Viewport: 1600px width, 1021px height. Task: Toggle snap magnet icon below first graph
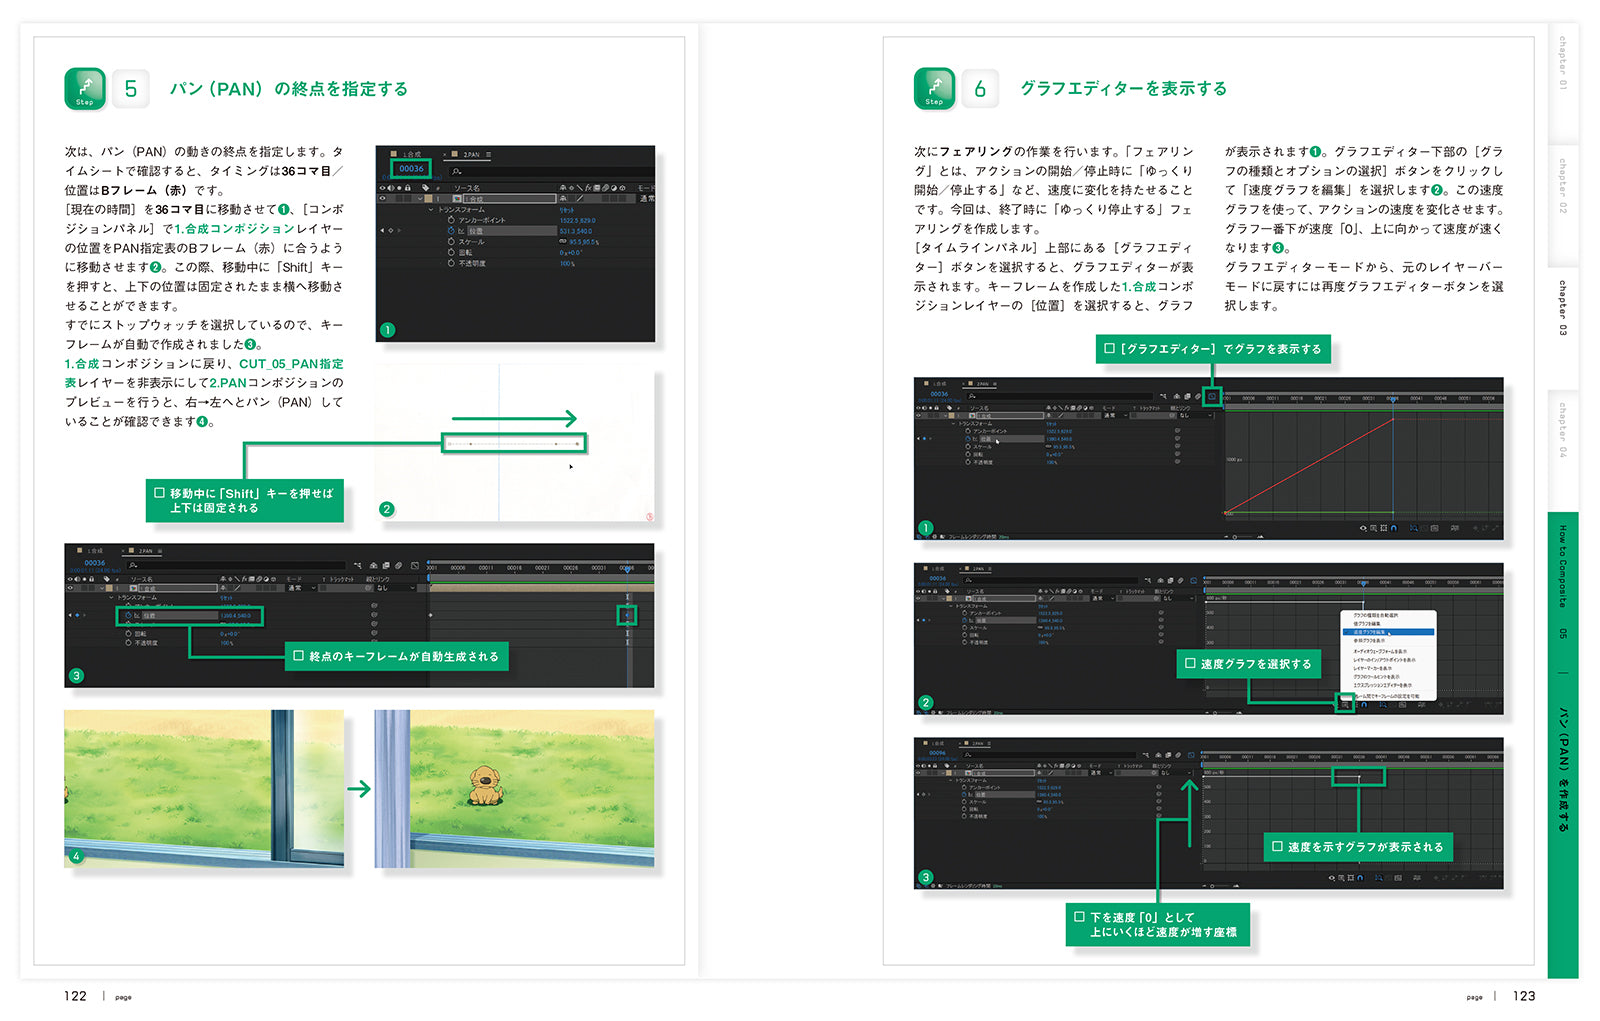tap(1393, 528)
